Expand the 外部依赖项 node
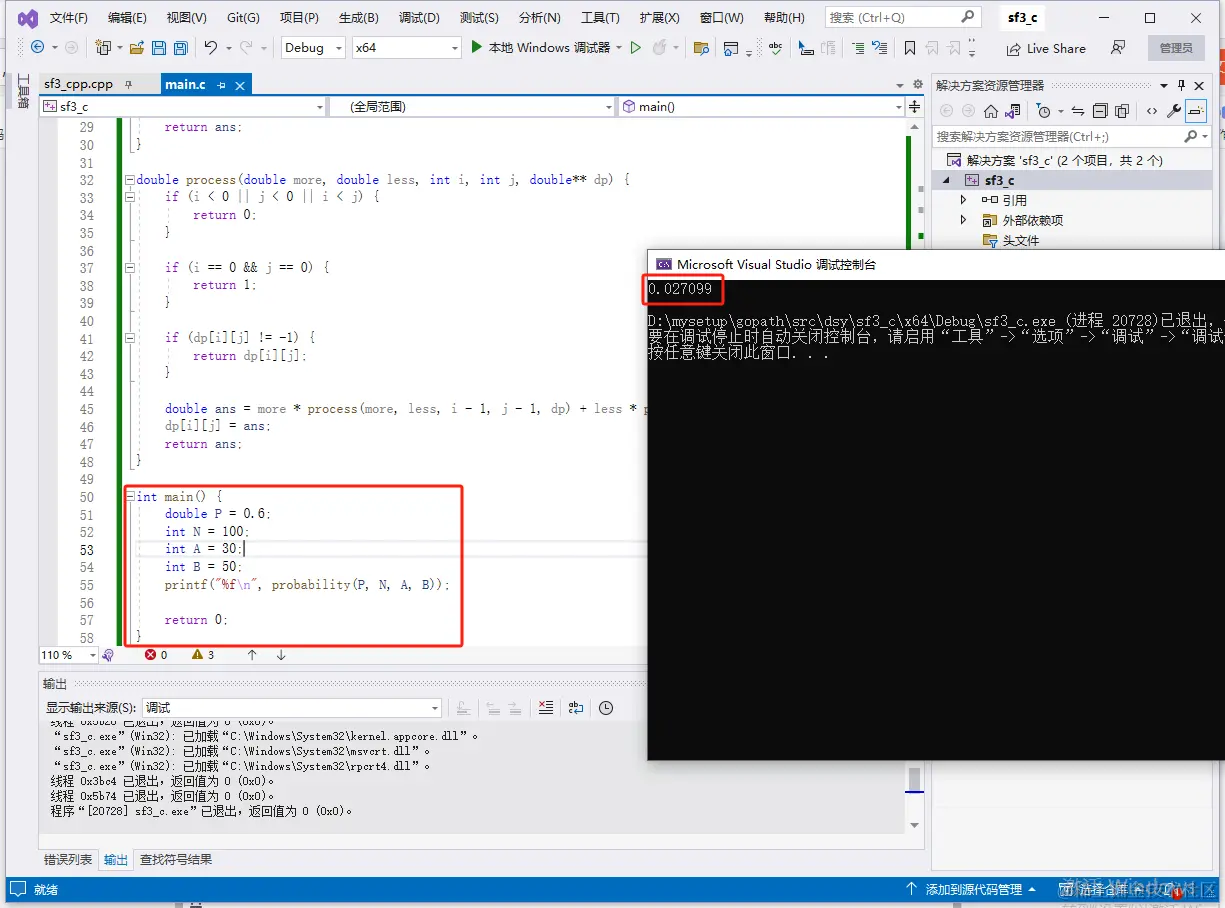The width and height of the screenshot is (1225, 908). [x=964, y=220]
